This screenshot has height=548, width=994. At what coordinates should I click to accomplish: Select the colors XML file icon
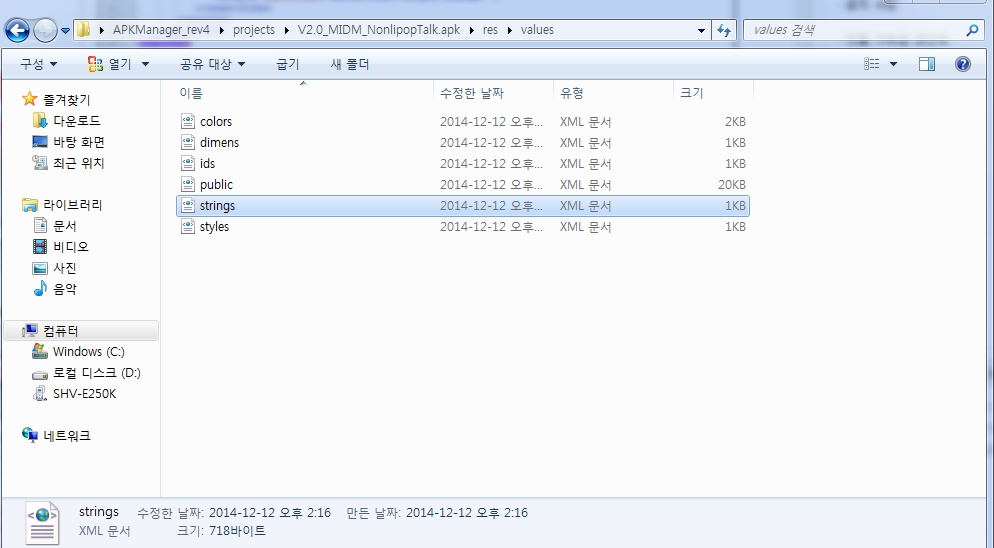pos(188,121)
